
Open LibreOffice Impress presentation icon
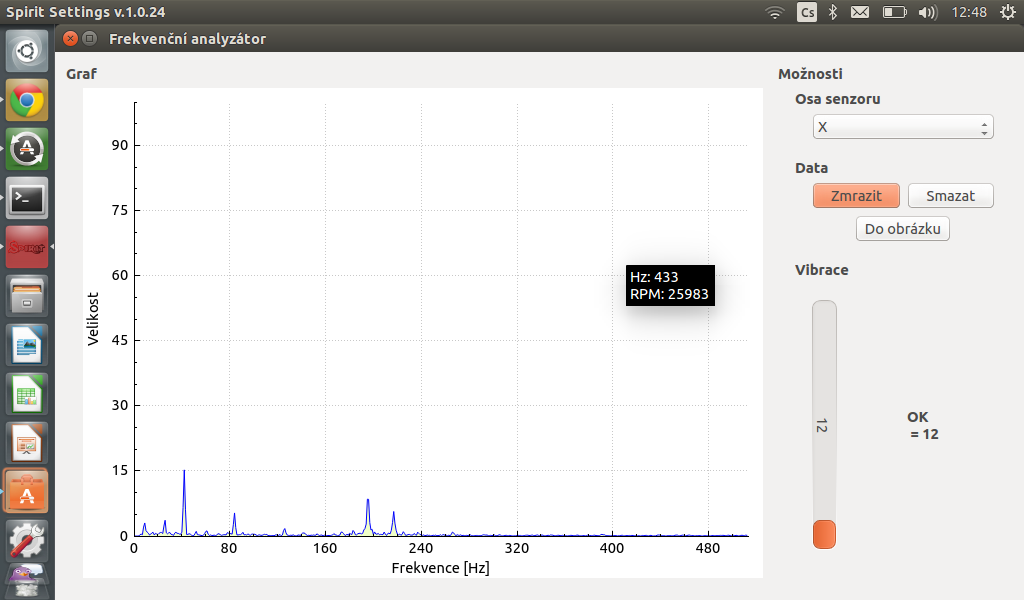[27, 442]
